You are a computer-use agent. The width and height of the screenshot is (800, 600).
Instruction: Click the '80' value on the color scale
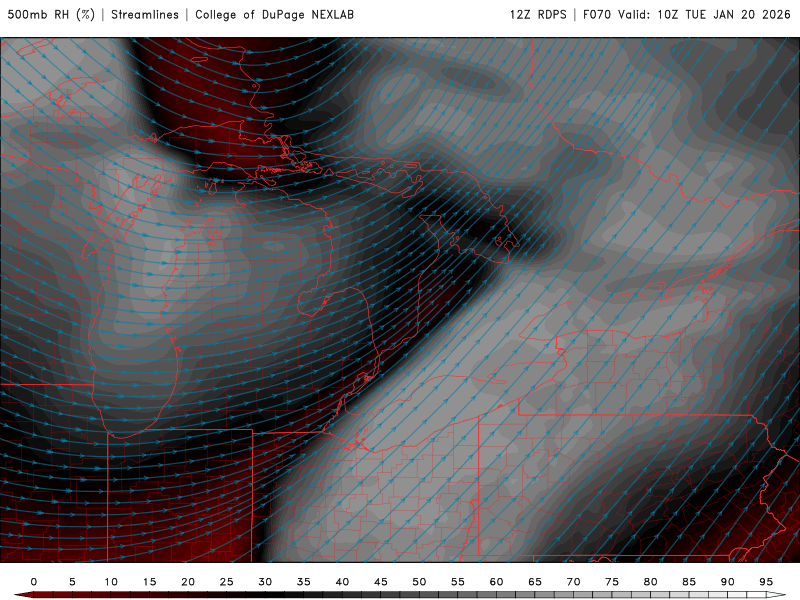pos(651,582)
